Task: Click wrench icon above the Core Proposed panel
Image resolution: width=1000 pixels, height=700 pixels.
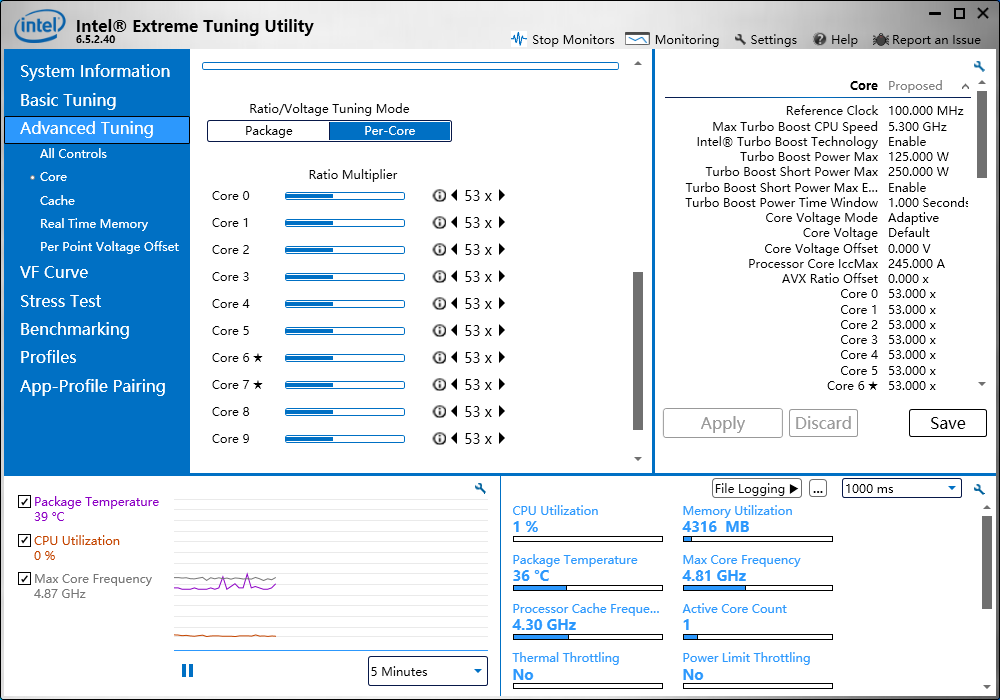Action: pos(980,67)
